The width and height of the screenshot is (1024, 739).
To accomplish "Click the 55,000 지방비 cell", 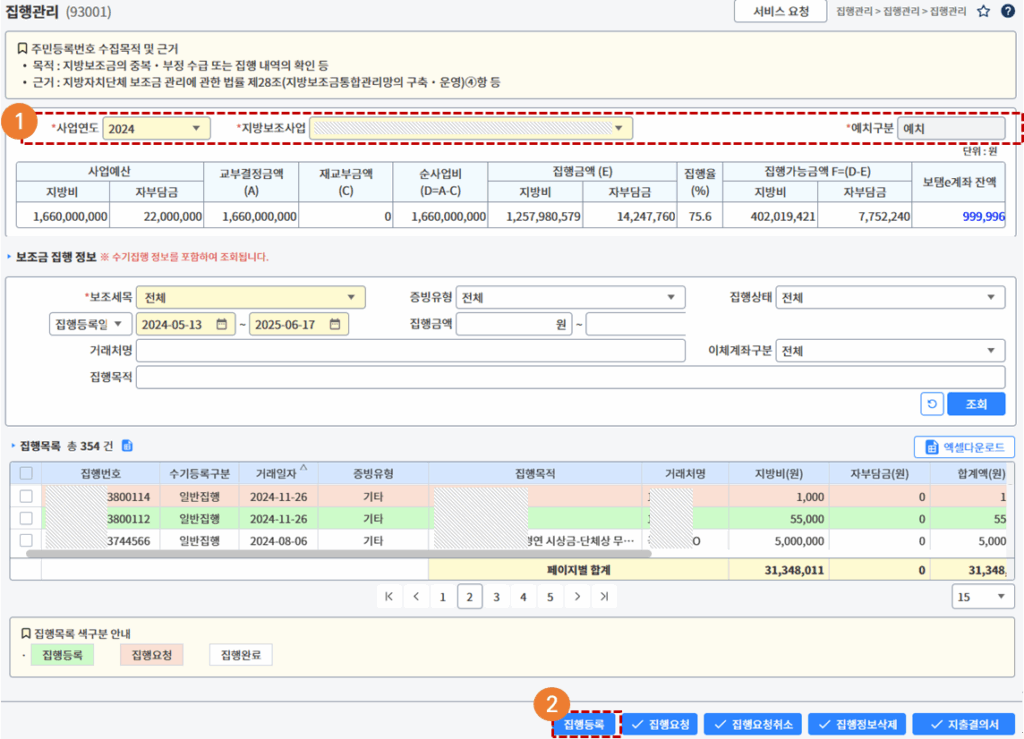I will [x=778, y=518].
